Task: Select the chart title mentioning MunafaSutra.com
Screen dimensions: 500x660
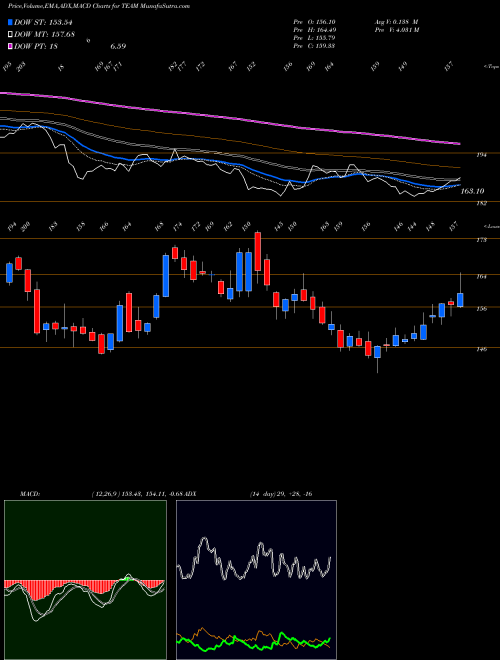Action: coord(98,6)
